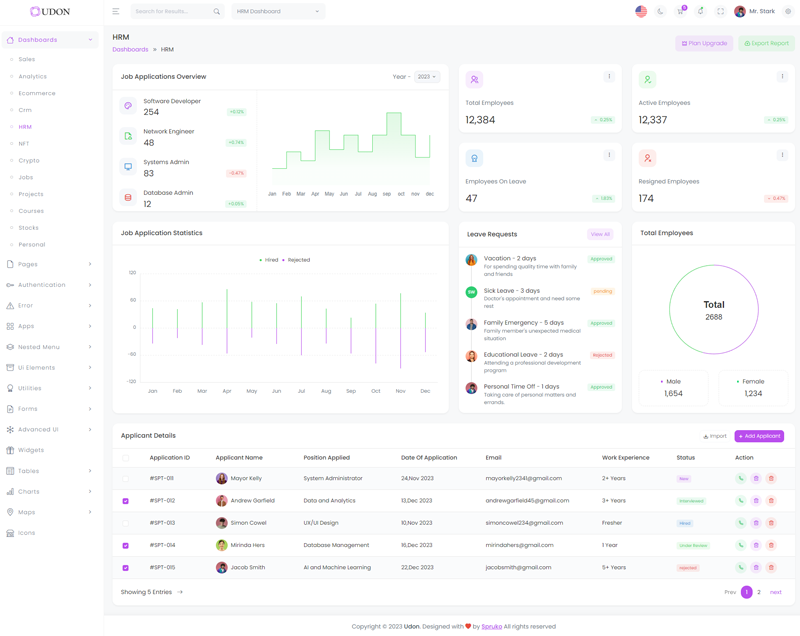Click the US flag language icon
This screenshot has height=636, width=800.
point(641,12)
